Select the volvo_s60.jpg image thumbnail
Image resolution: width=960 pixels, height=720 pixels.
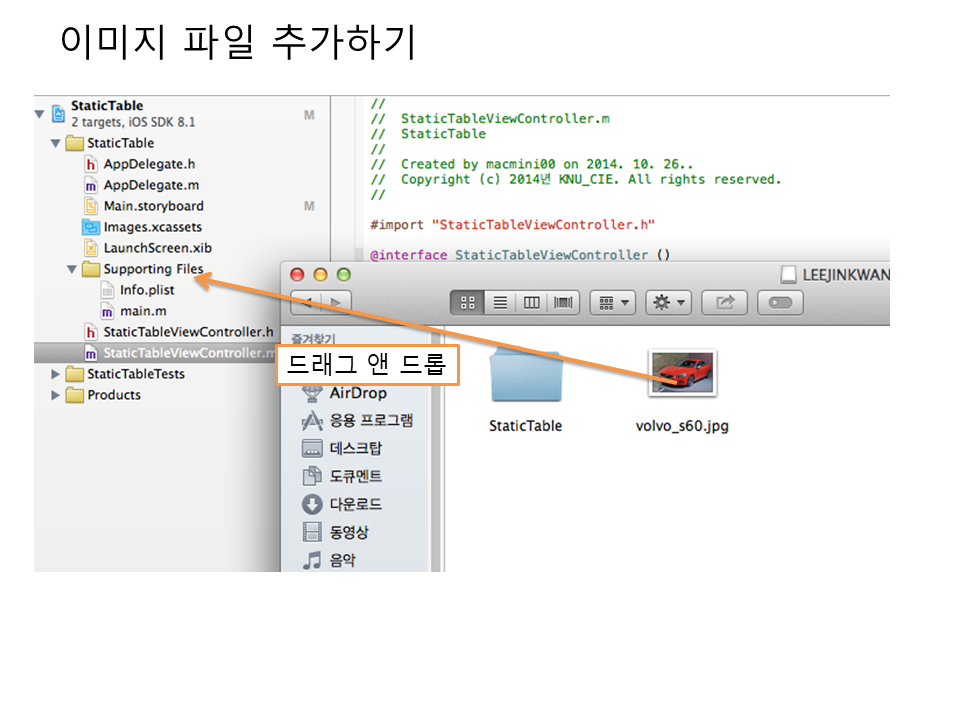point(682,374)
